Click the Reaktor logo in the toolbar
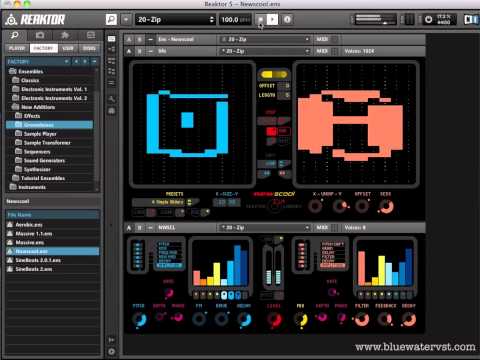The image size is (480, 360). click(x=35, y=20)
